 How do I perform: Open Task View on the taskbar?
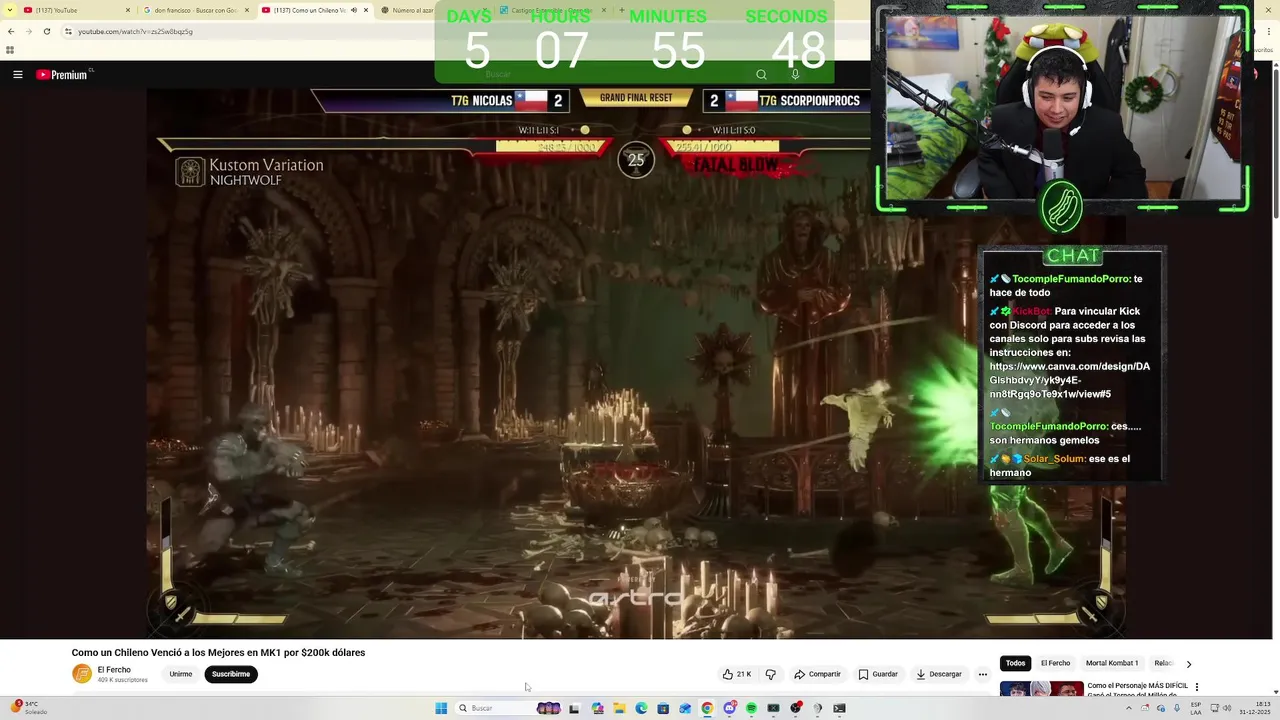point(574,708)
